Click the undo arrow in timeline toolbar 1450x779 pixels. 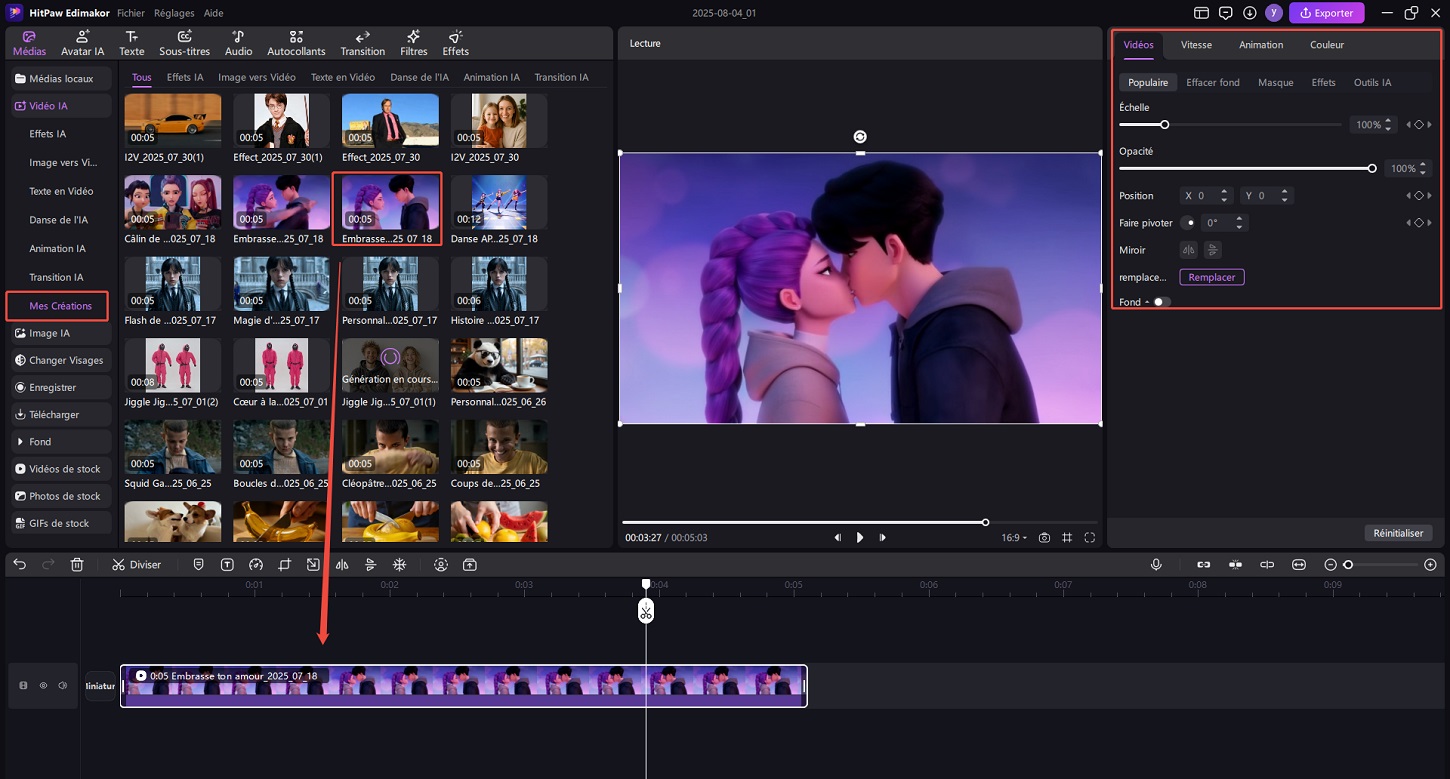coord(19,565)
